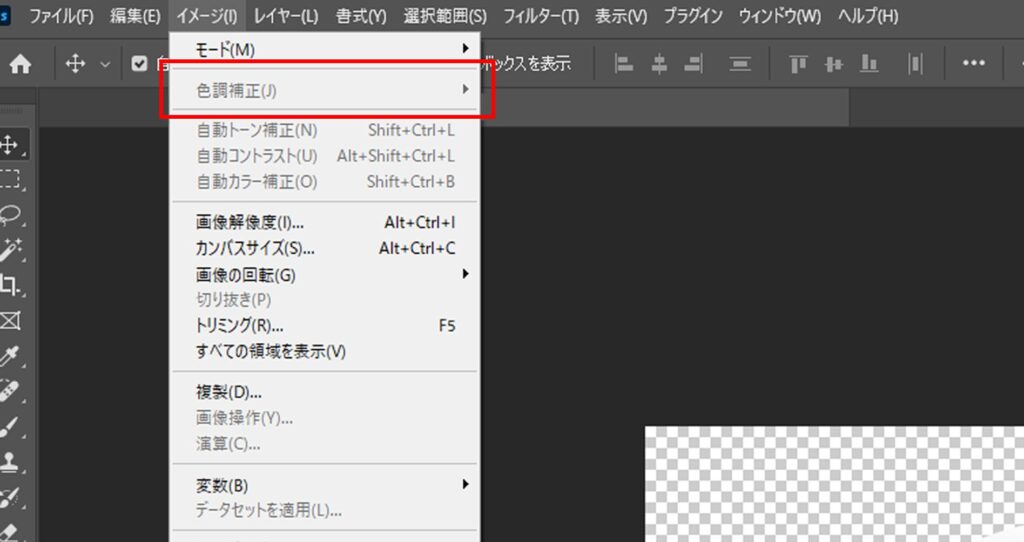
Task: Choose 自動トーン補正(N) menu entry
Action: point(325,130)
